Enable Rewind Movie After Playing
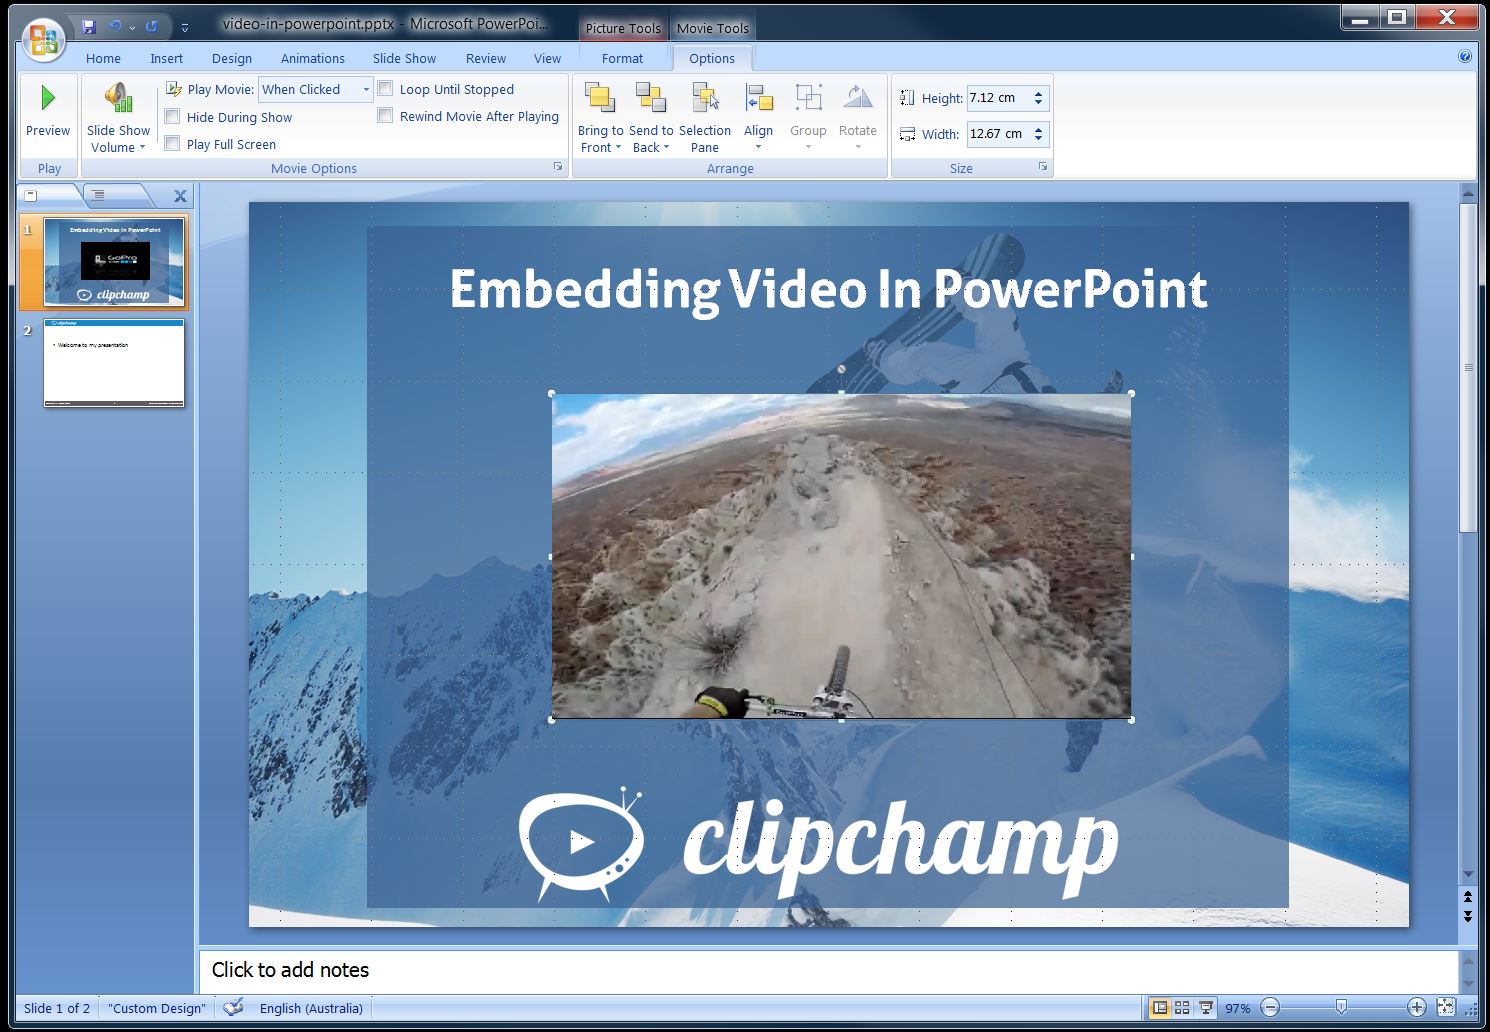This screenshot has height=1032, width=1490. tap(386, 115)
